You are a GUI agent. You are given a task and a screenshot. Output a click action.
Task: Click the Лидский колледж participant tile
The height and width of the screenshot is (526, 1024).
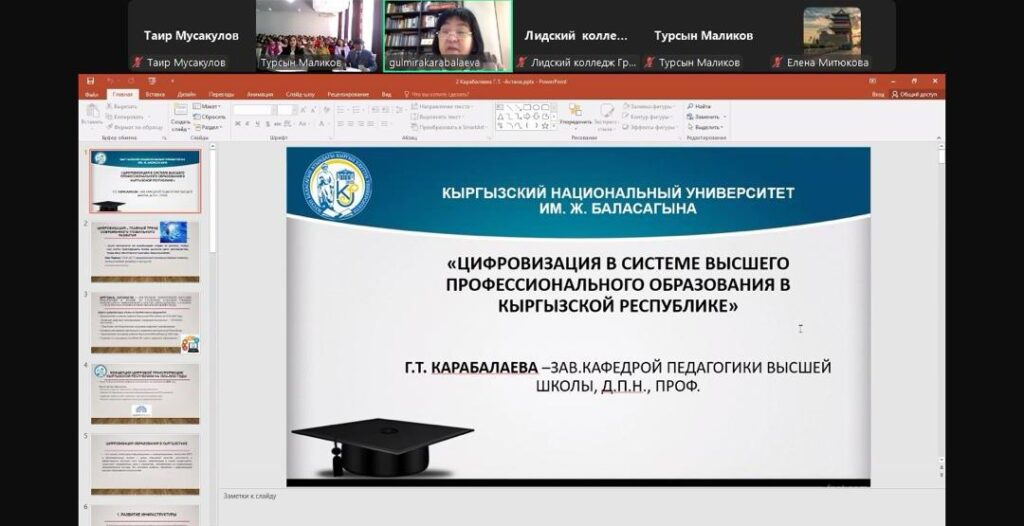pos(576,36)
